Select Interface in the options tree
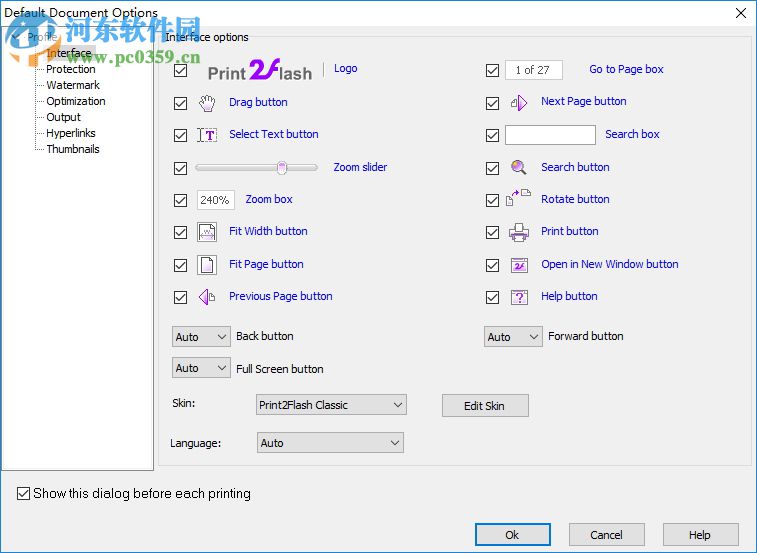The image size is (757, 553). click(69, 53)
